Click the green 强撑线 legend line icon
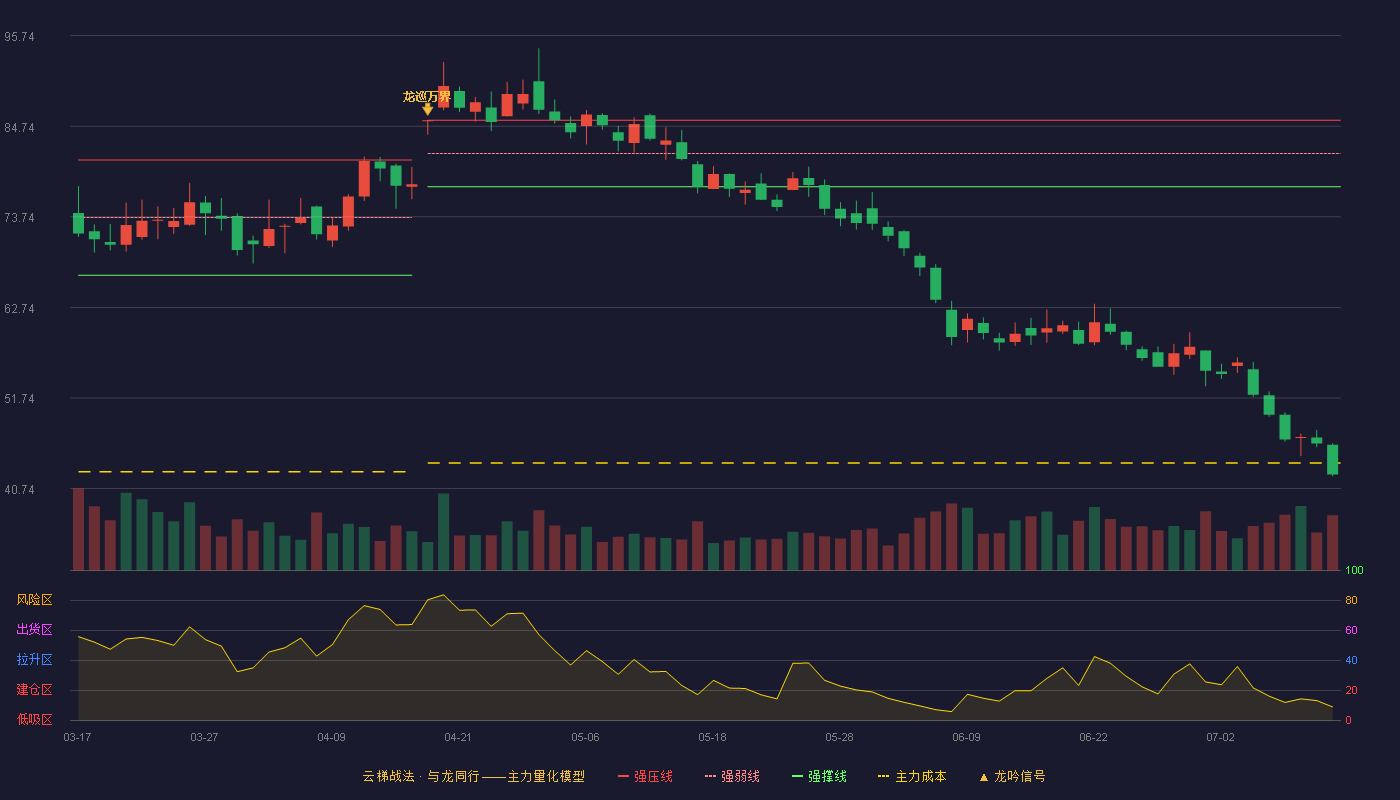The width and height of the screenshot is (1400, 800). [798, 776]
